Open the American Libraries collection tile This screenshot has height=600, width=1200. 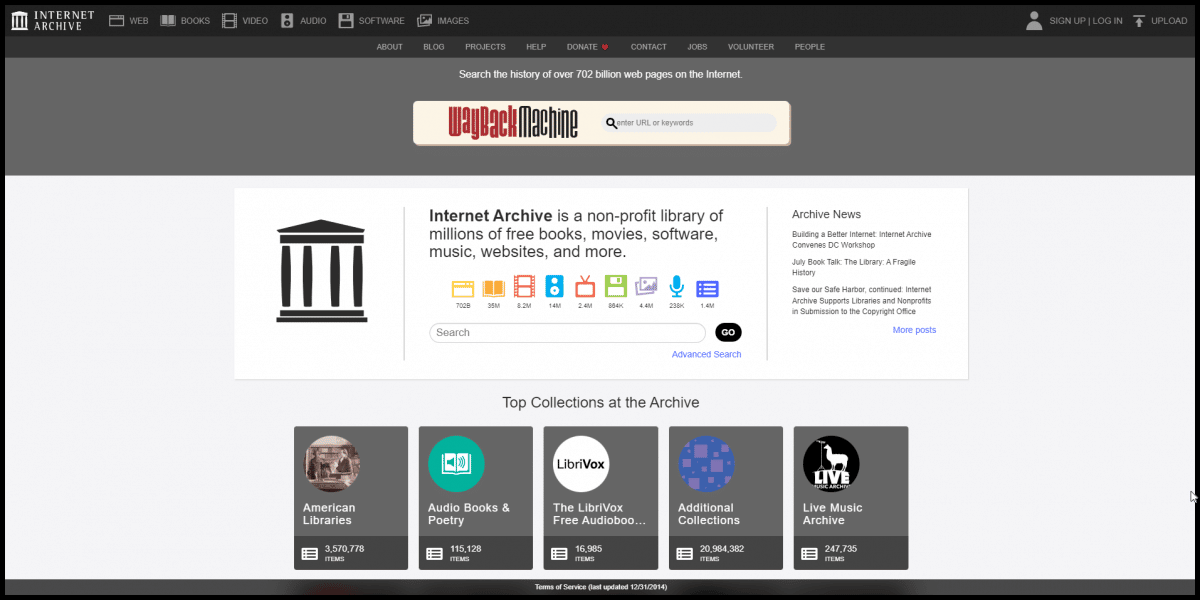pos(351,498)
